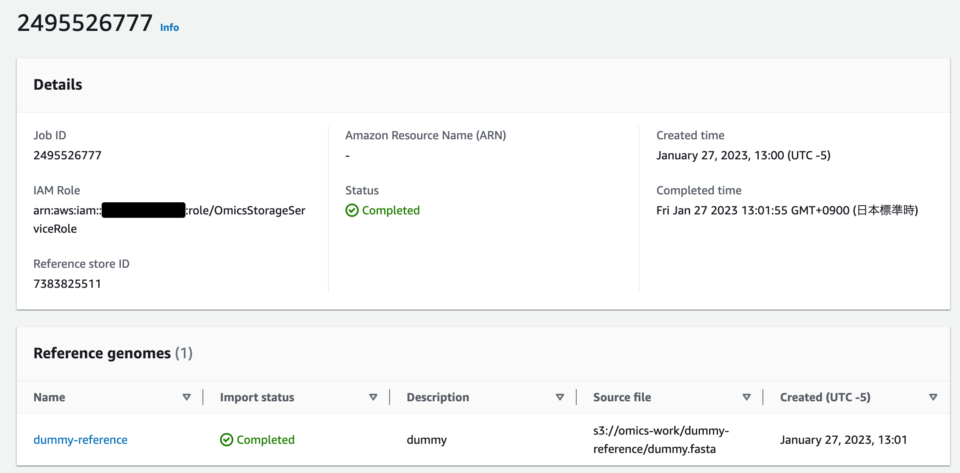Click the dummy description cell
The image size is (960, 473).
(x=427, y=440)
